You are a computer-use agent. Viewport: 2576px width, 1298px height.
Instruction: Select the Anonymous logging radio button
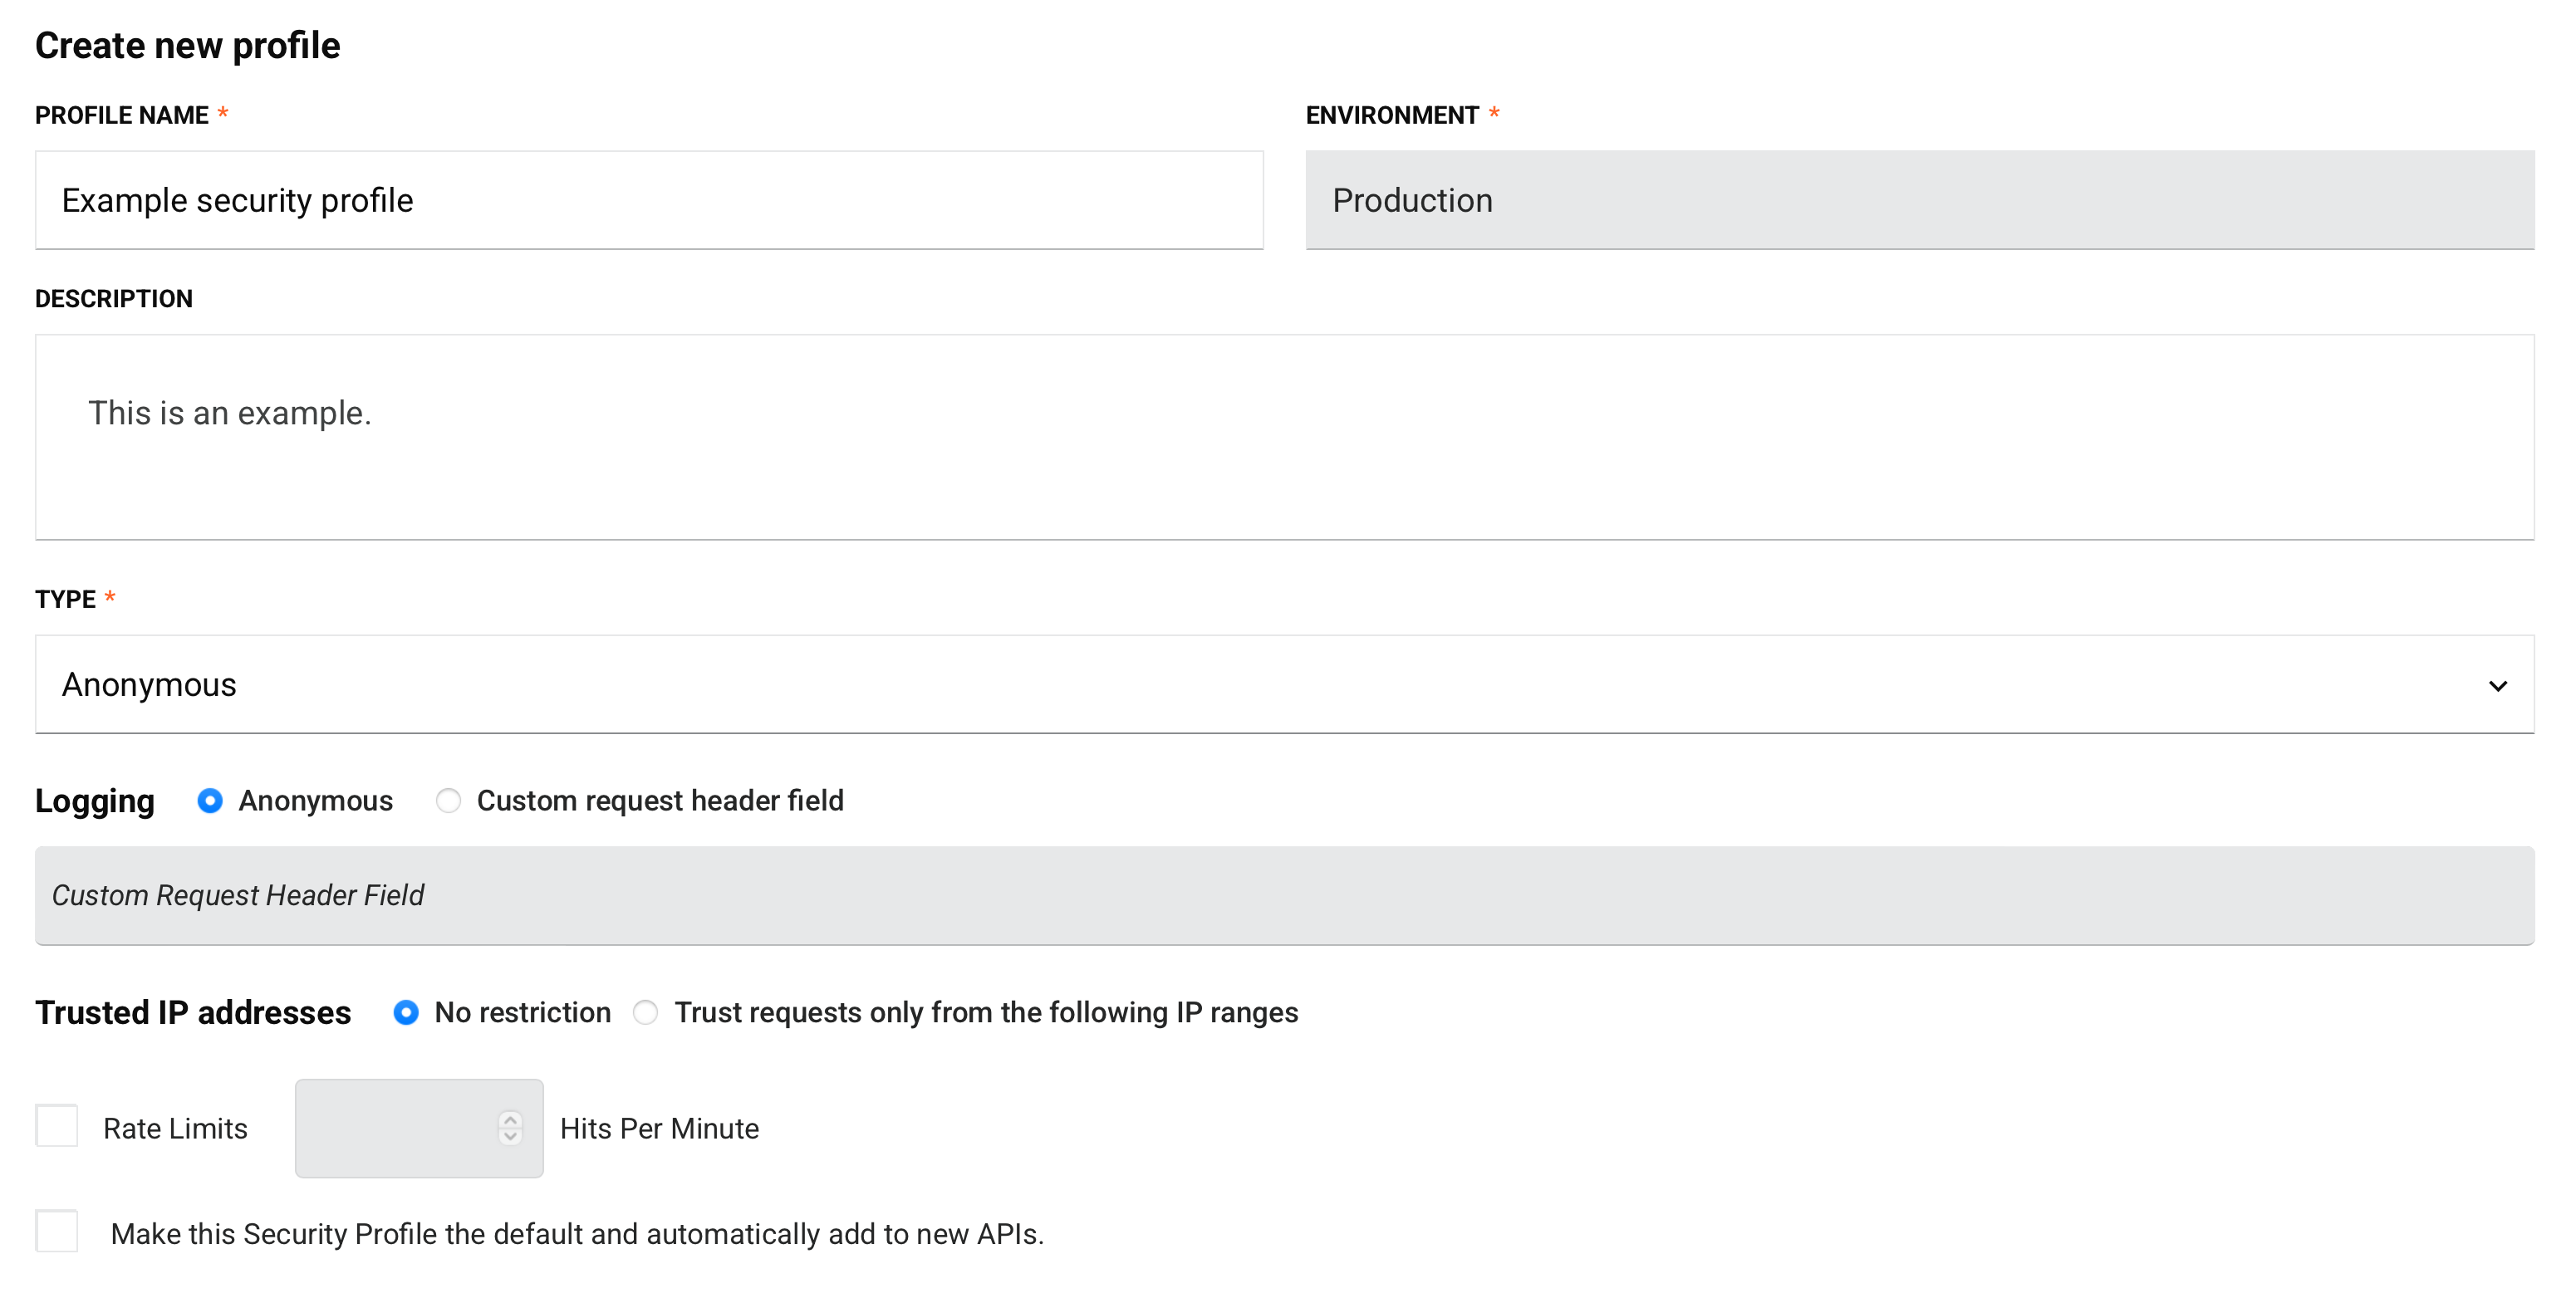coord(210,801)
